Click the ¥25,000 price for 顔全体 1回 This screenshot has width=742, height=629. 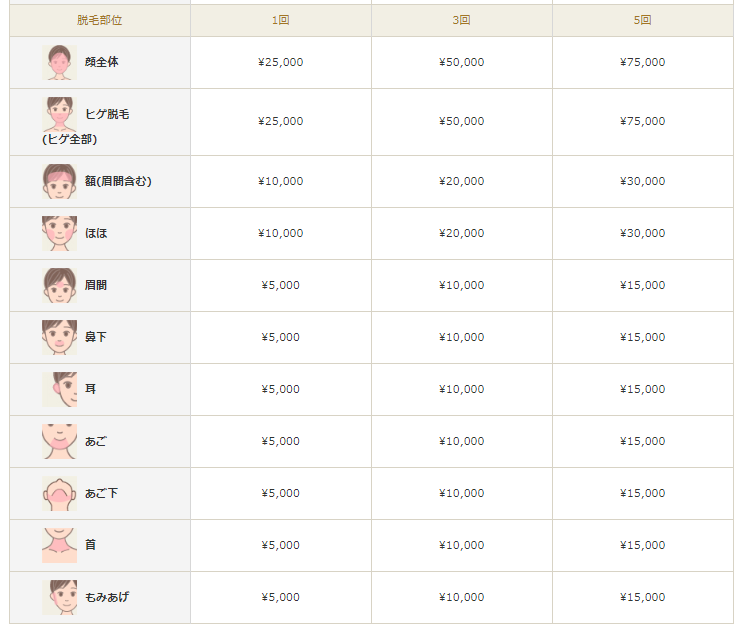(x=280, y=62)
